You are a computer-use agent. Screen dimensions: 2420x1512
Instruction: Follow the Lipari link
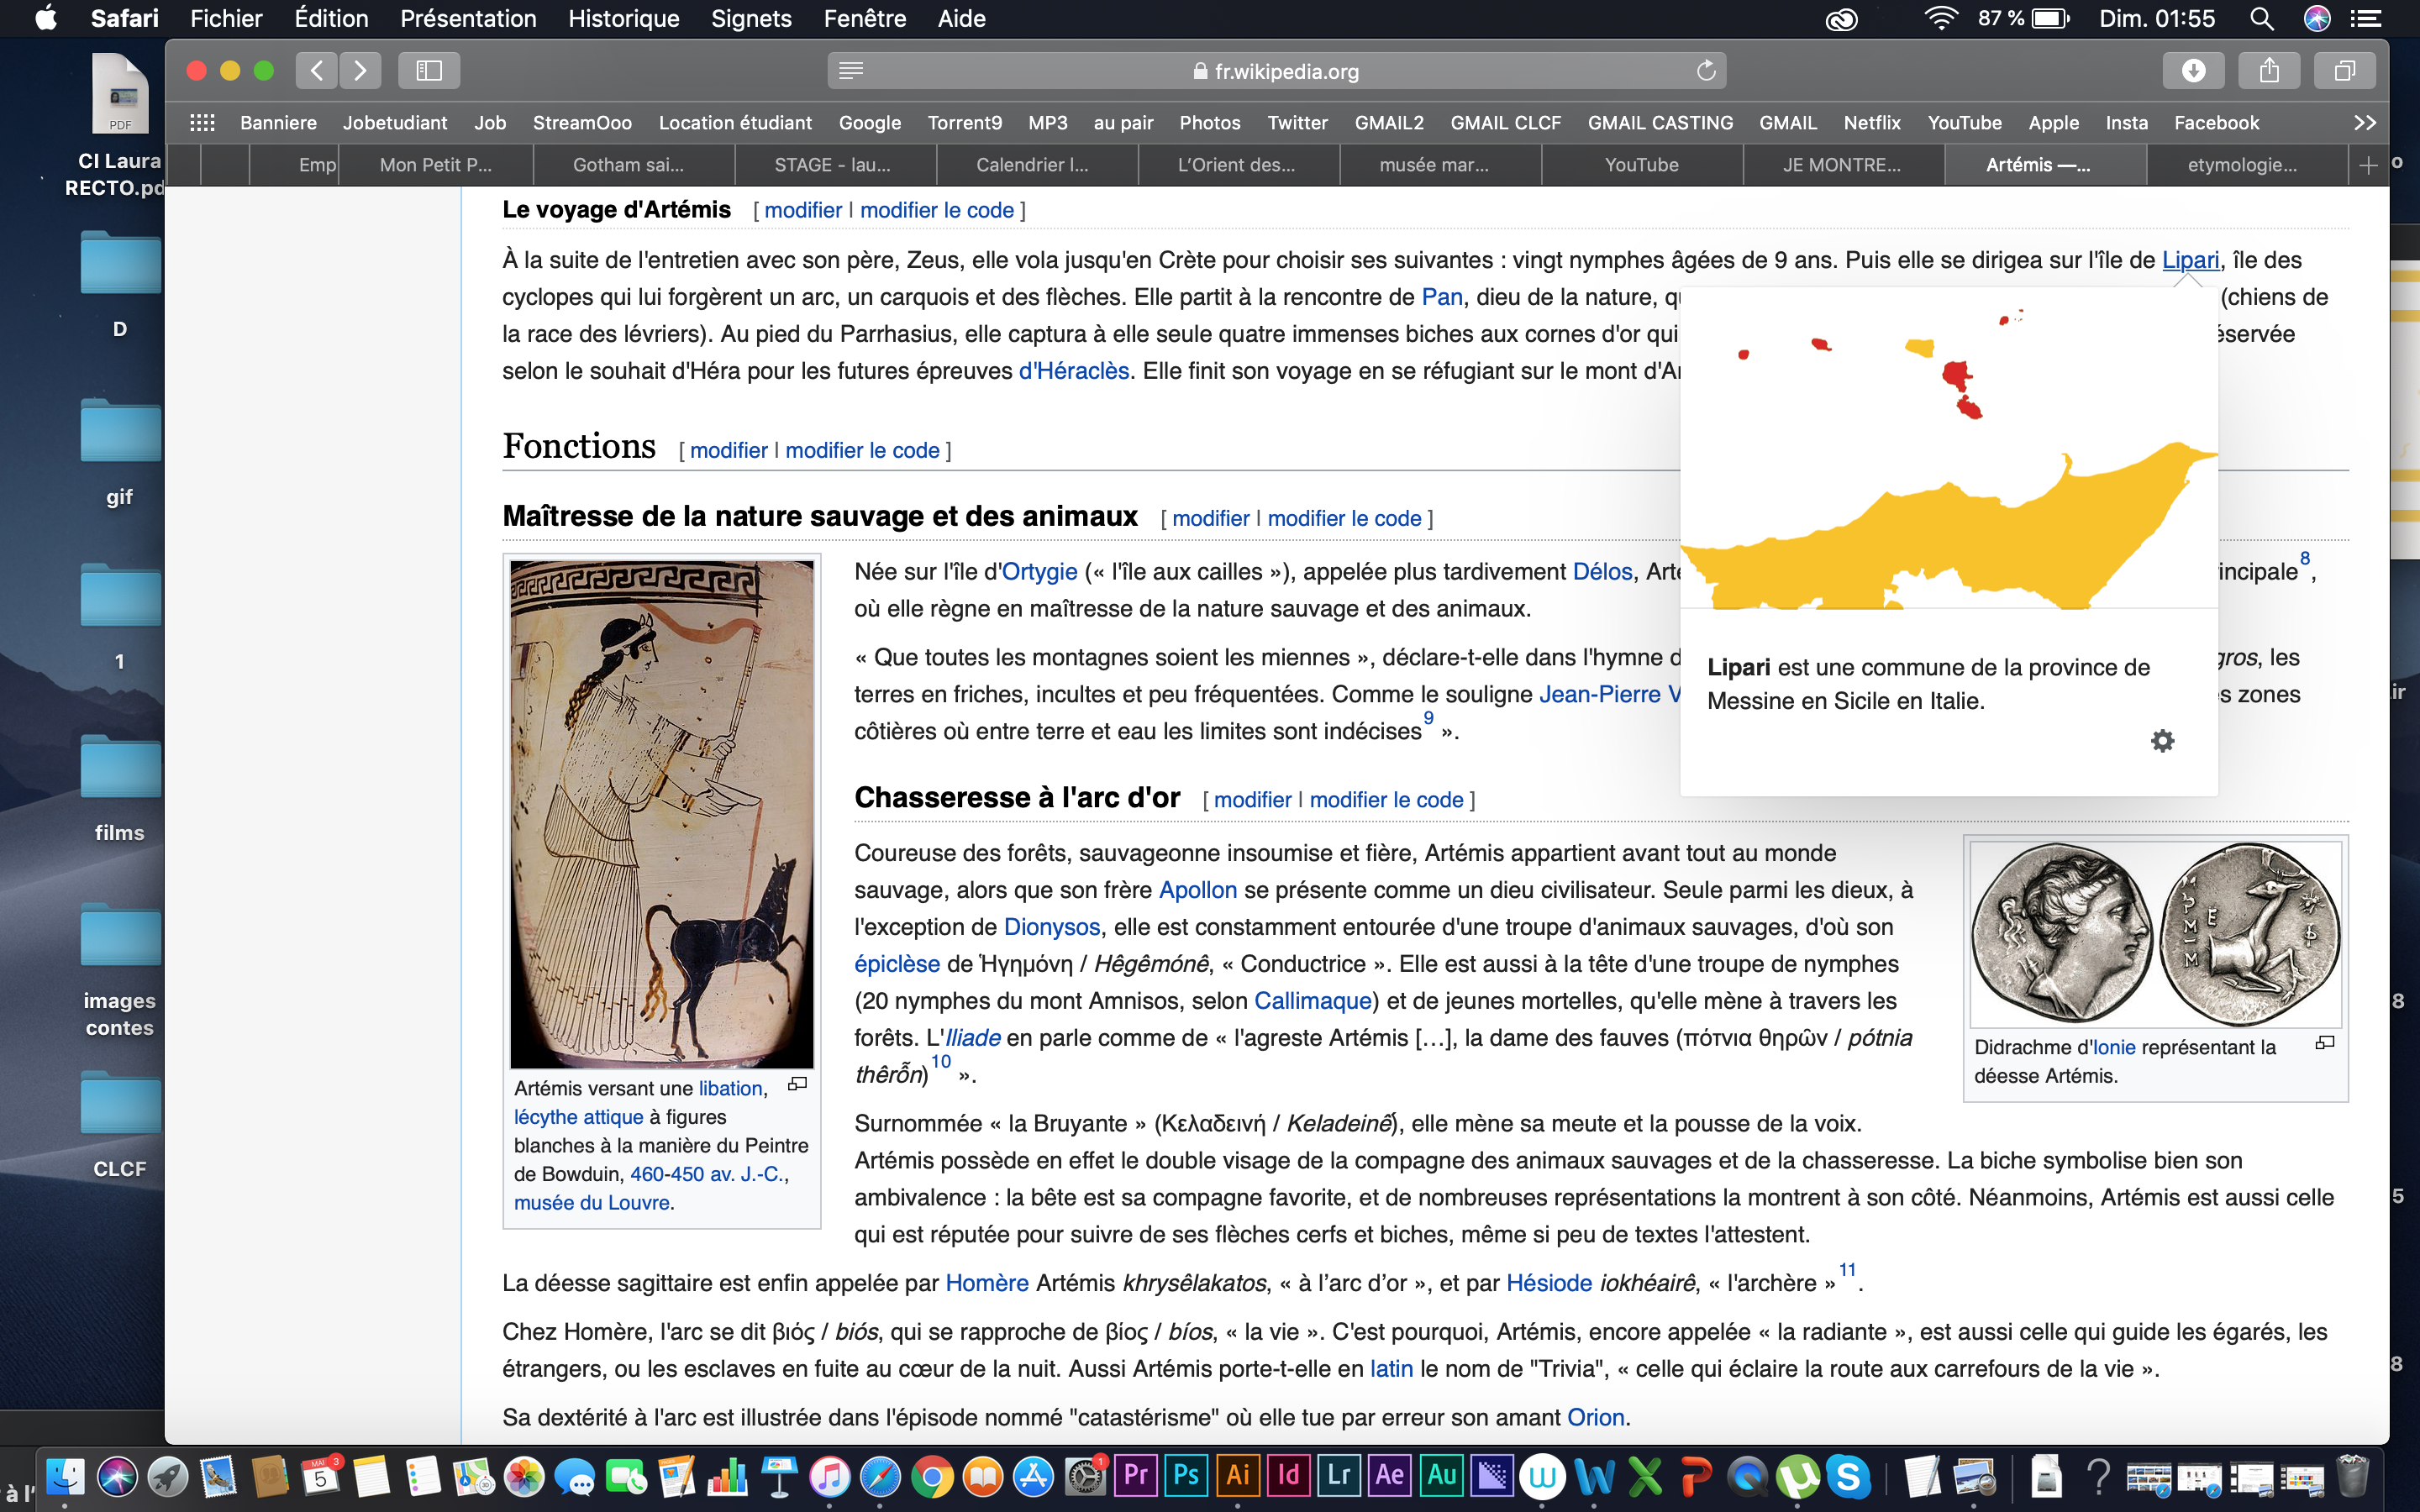tap(2190, 260)
